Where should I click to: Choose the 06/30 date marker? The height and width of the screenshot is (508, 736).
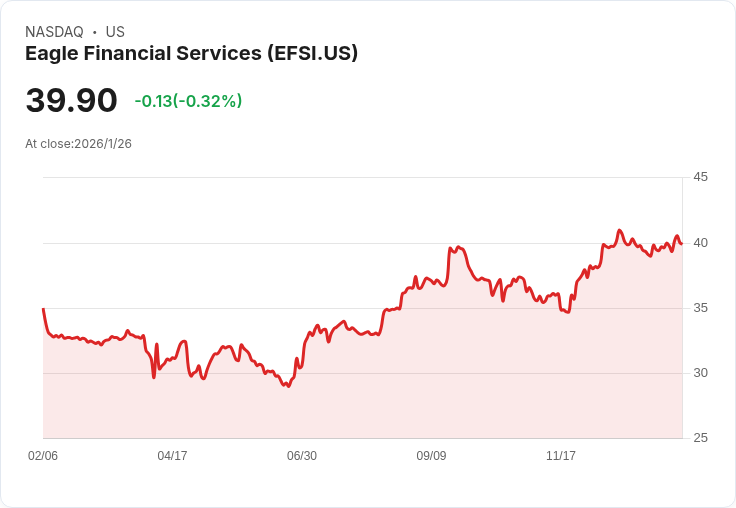302,455
